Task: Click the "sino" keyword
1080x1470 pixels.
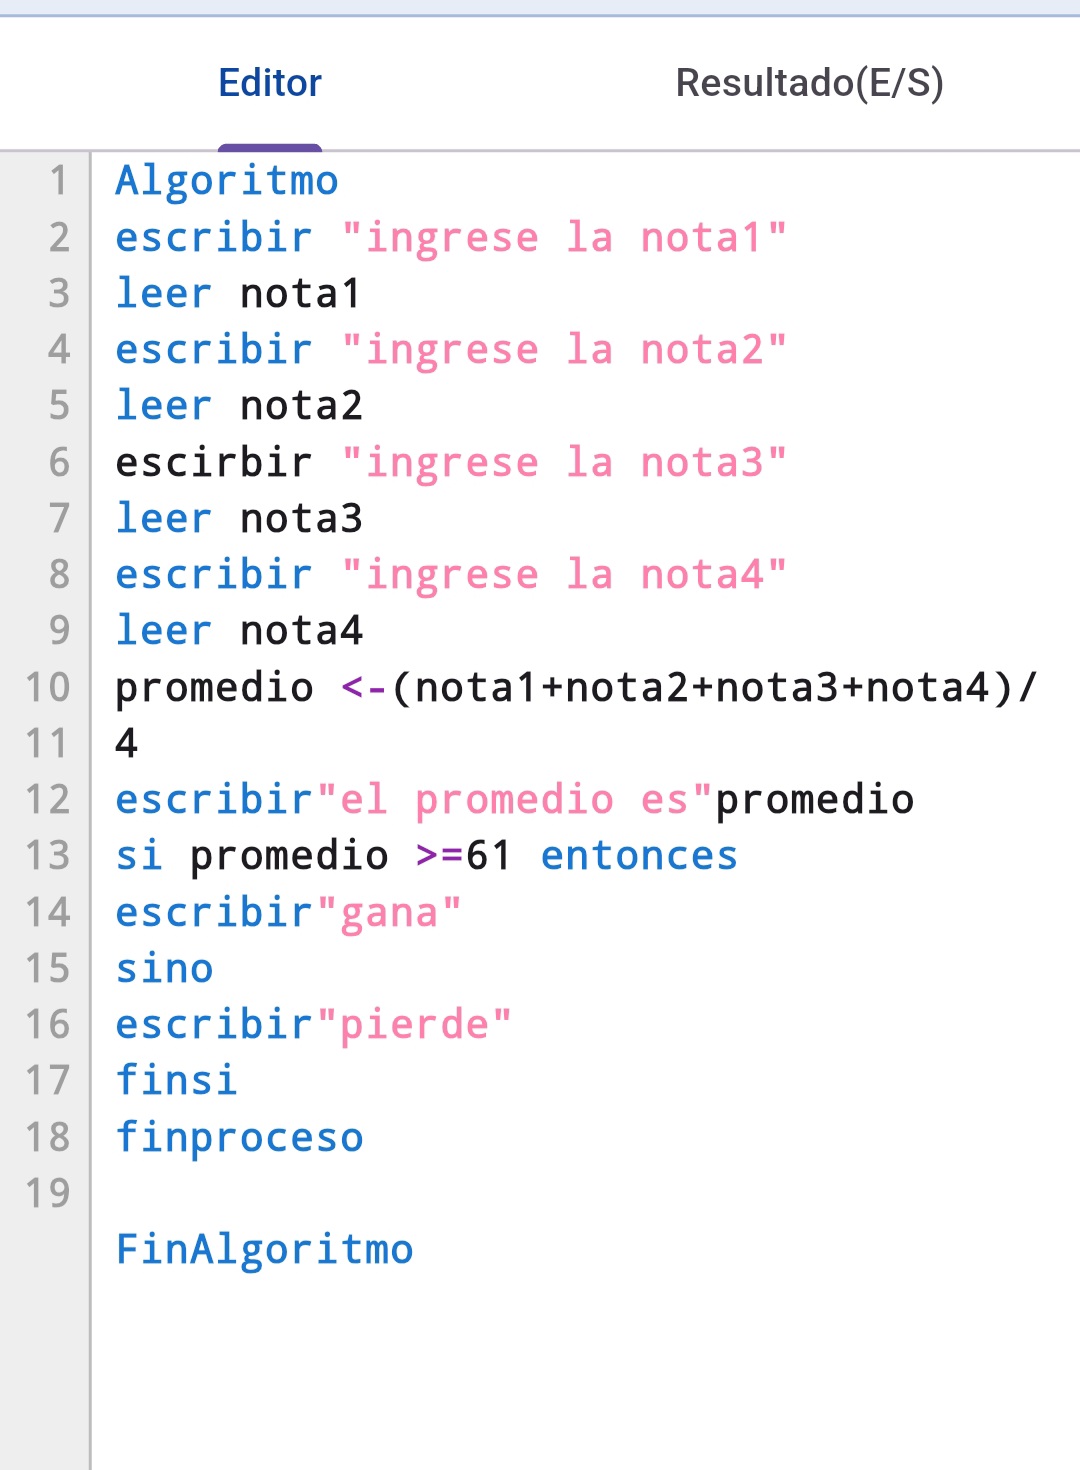Action: 164,969
